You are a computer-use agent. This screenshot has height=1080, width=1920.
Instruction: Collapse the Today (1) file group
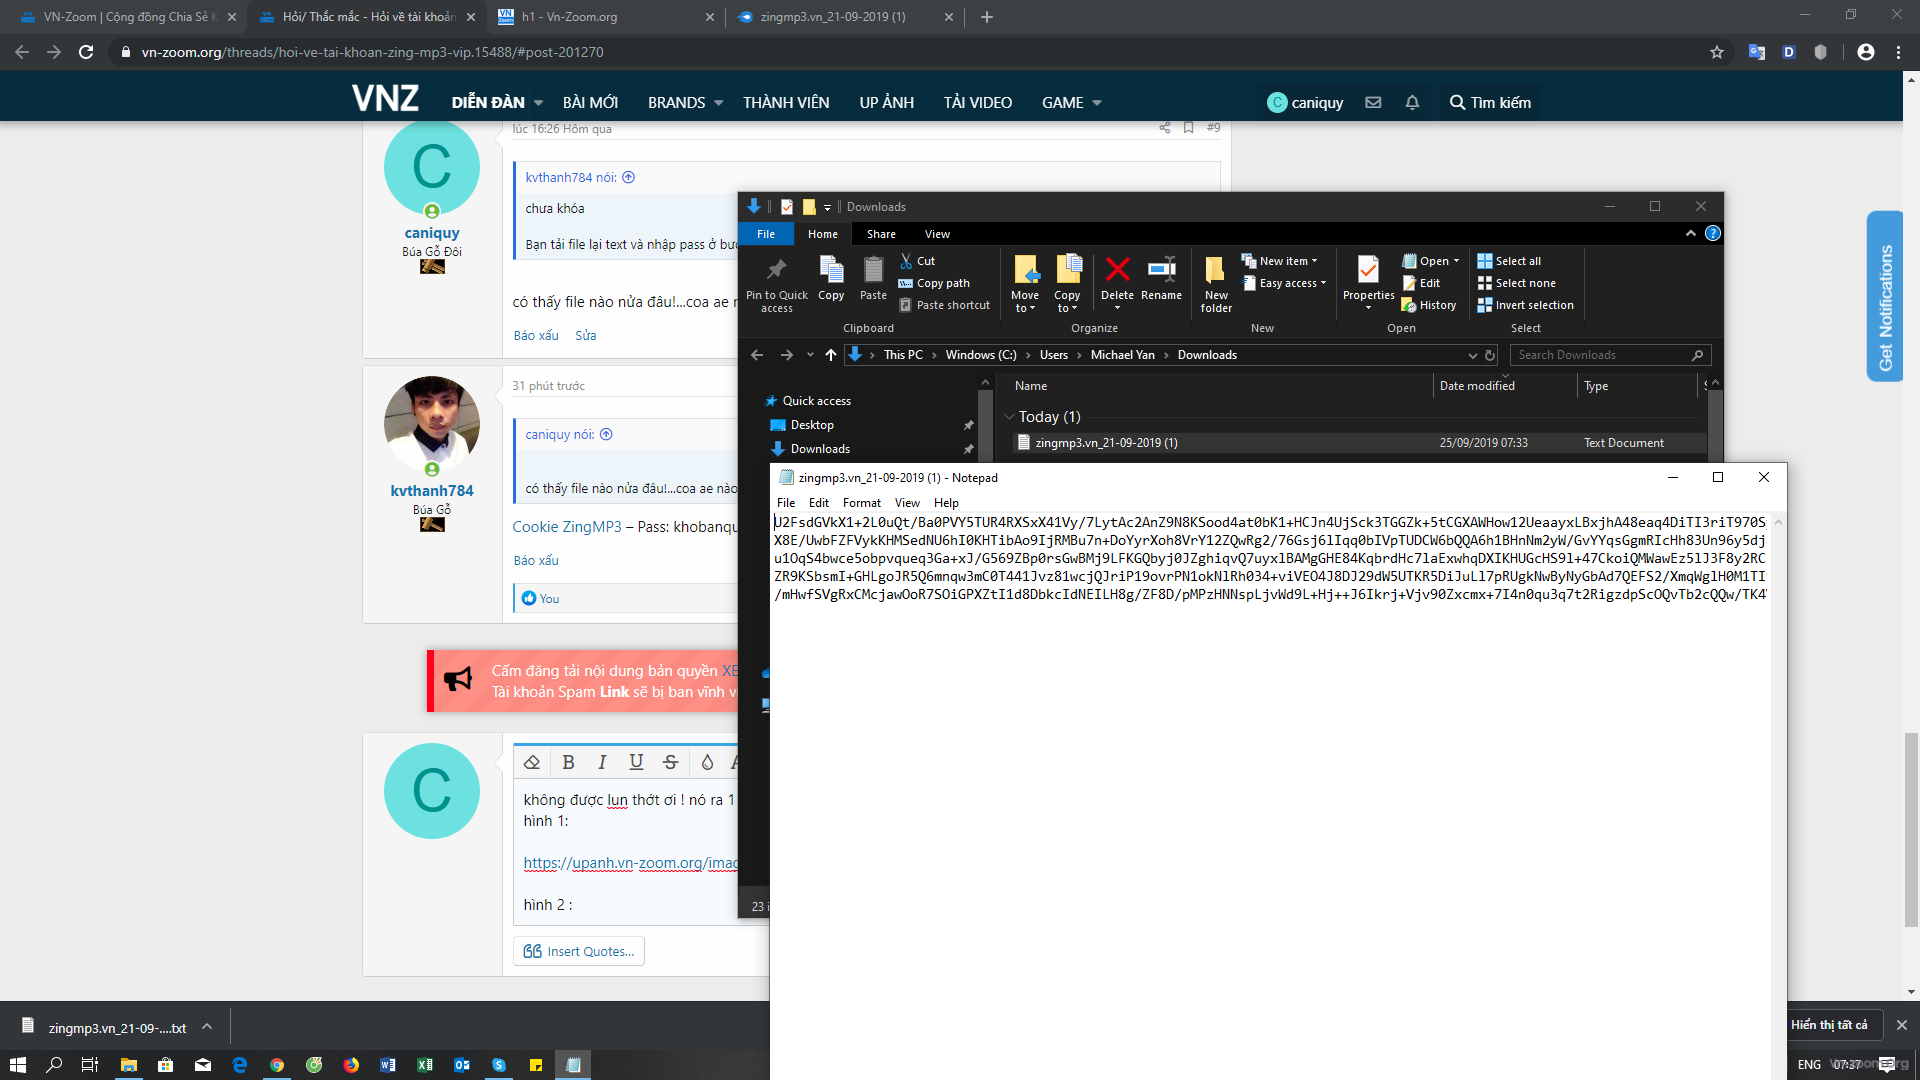pos(1009,417)
